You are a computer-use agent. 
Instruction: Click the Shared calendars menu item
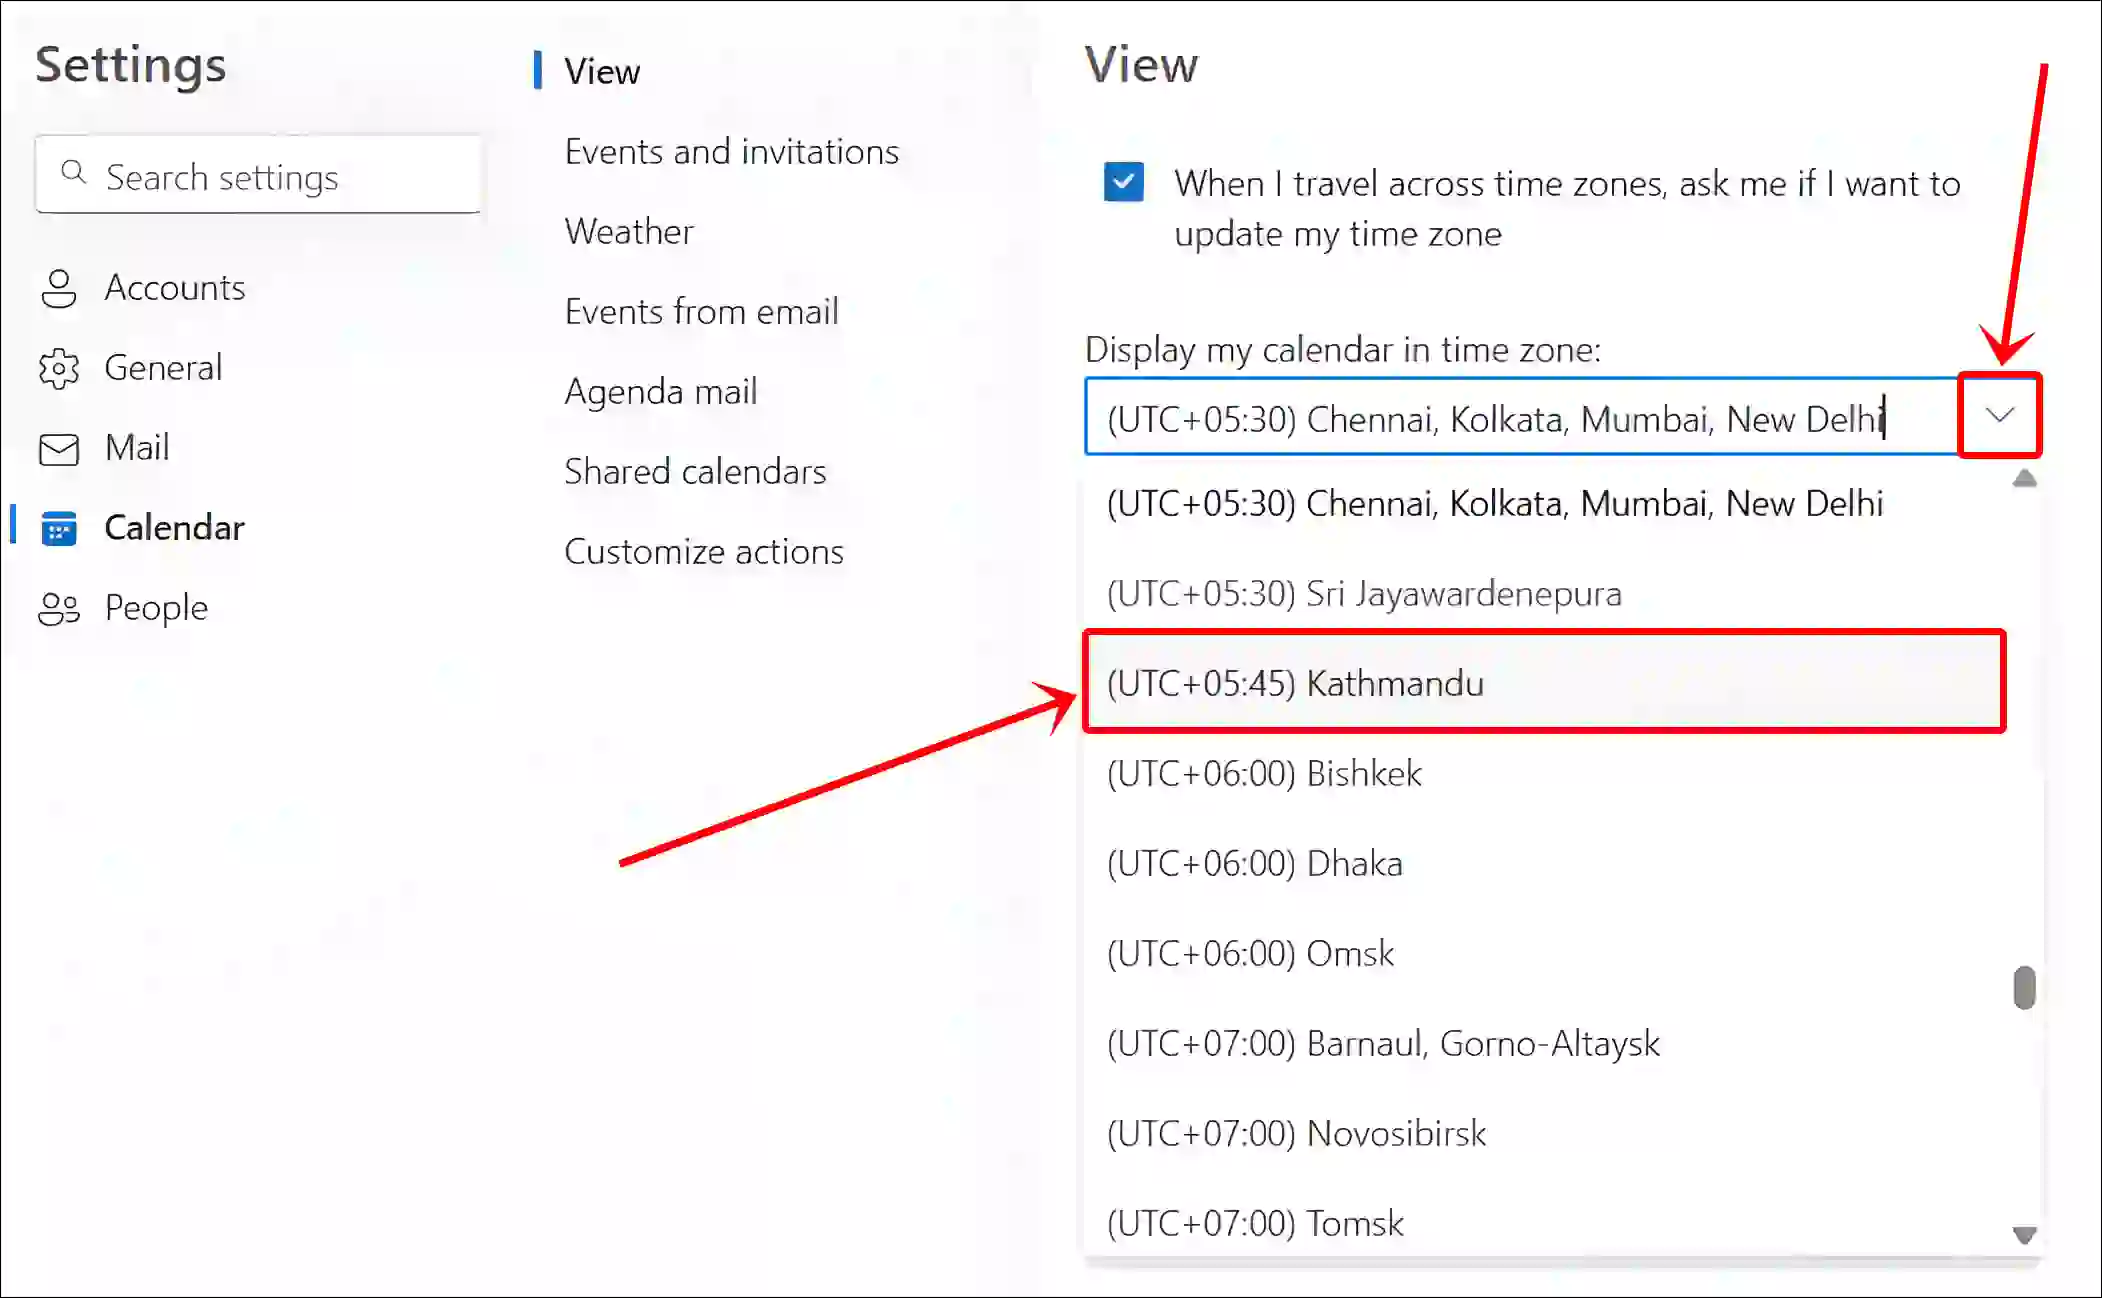point(697,471)
